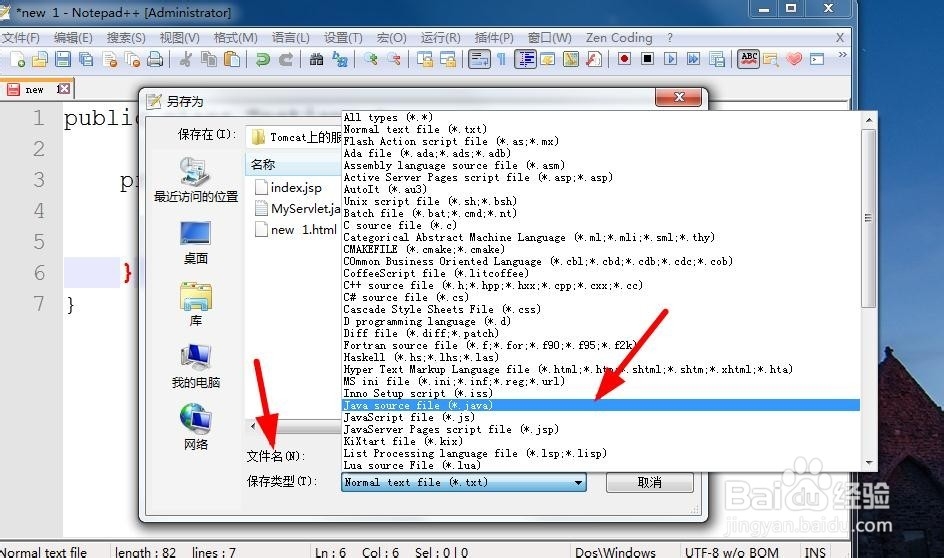Toggle the Indent Guide toolbar icon

coord(525,59)
